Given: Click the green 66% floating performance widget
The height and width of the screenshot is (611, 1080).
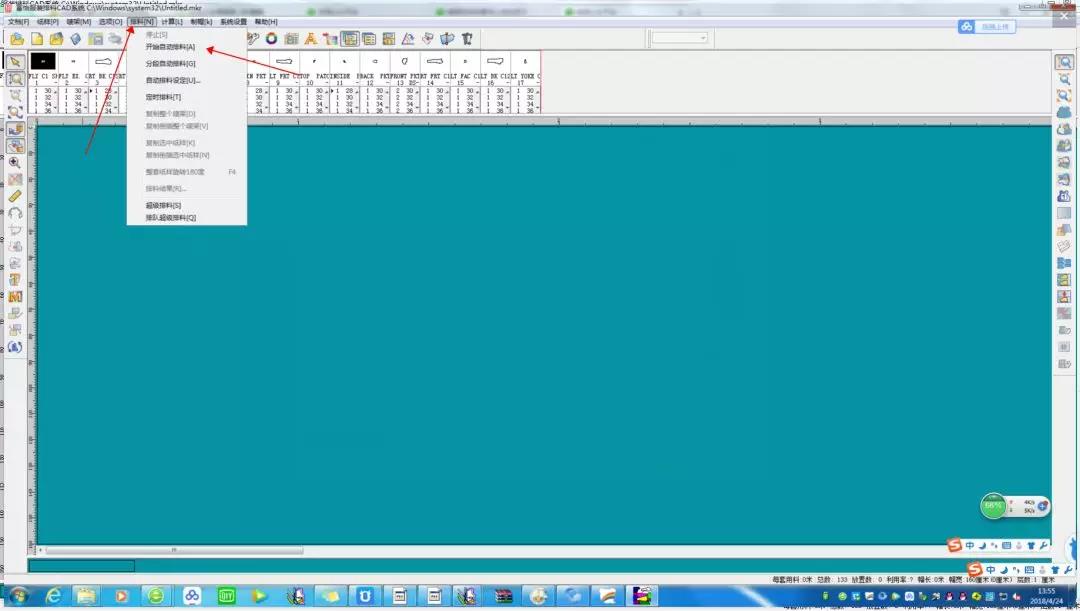Looking at the screenshot, I should (994, 506).
